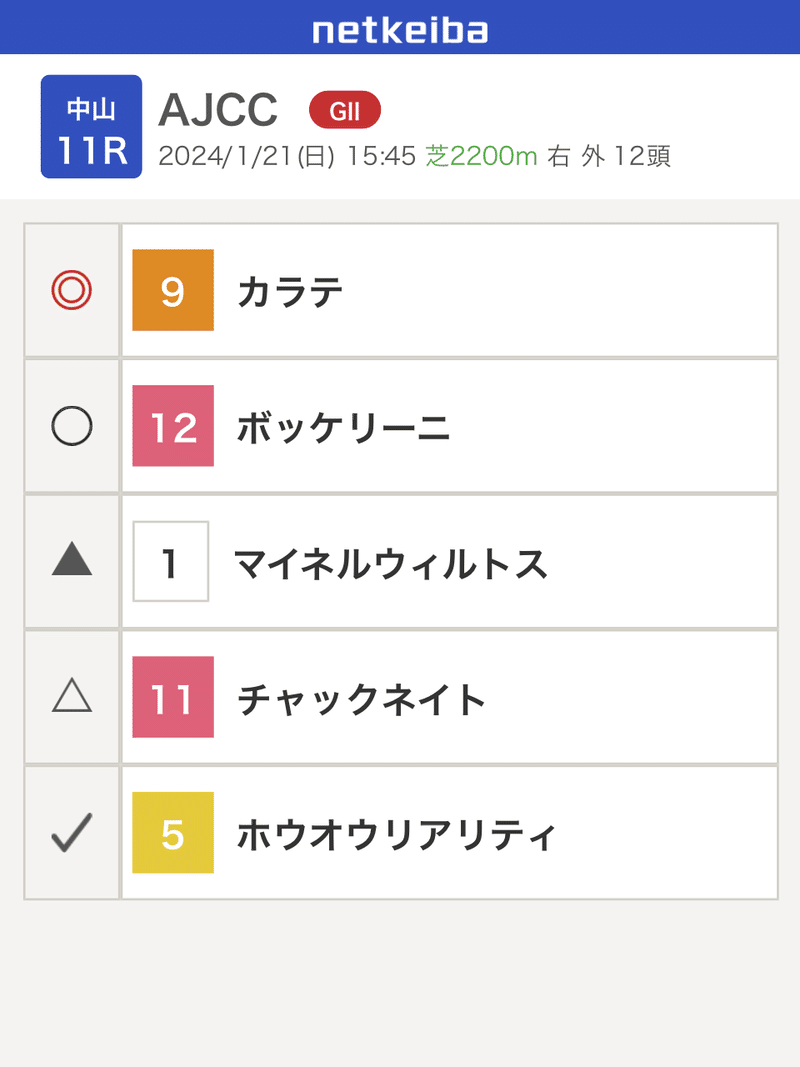Open horse カラテ
The width and height of the screenshot is (800, 1067).
[290, 292]
